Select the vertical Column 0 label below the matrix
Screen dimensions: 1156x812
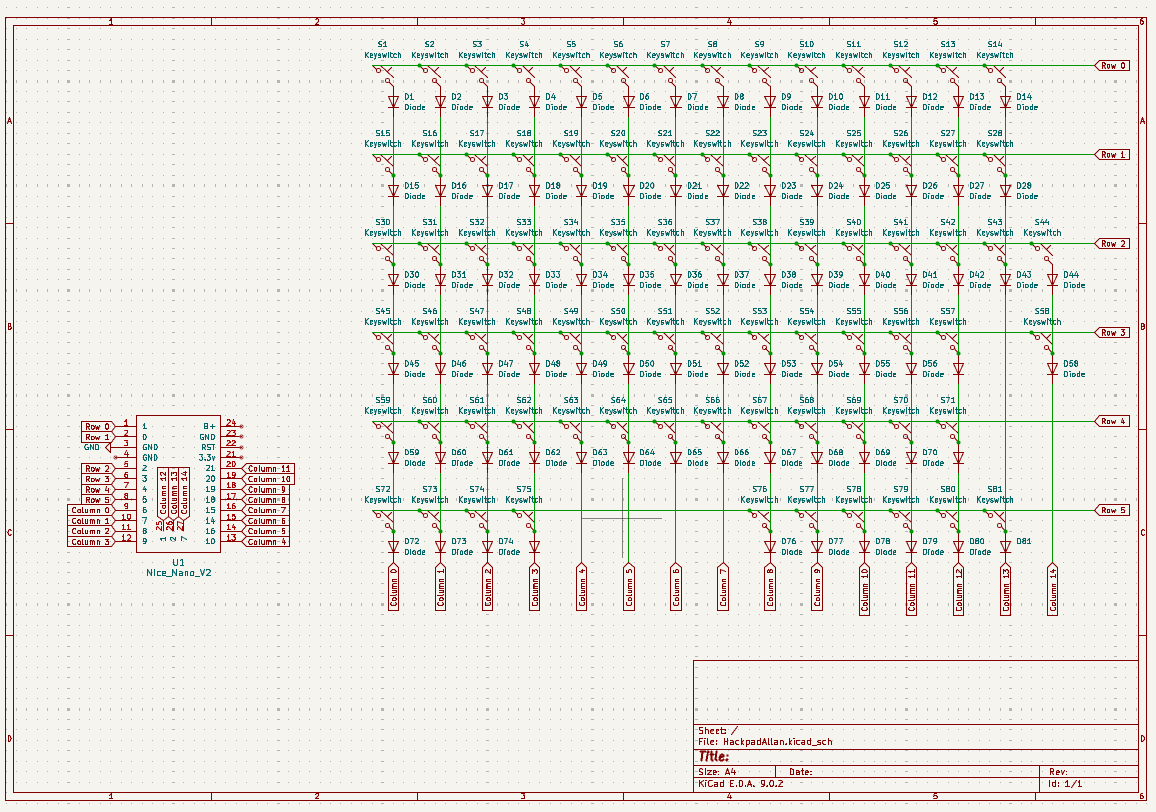[x=394, y=587]
